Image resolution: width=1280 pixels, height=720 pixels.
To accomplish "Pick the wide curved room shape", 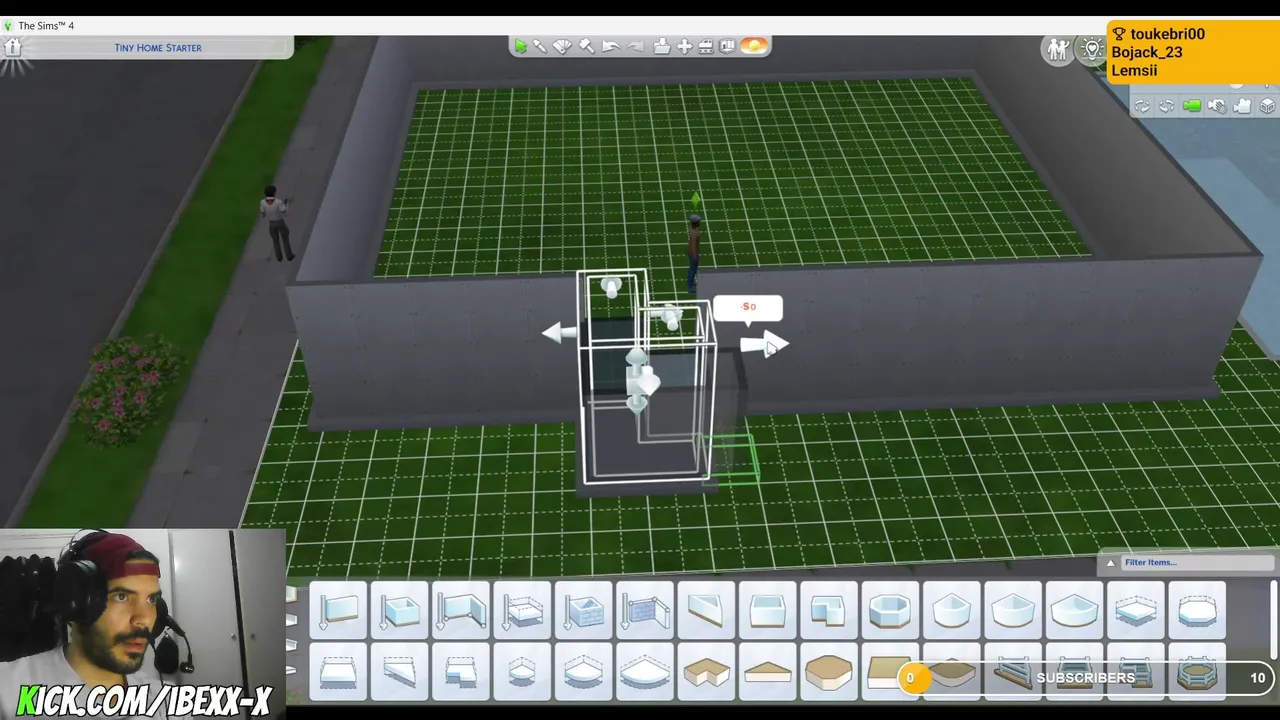I will (1075, 610).
